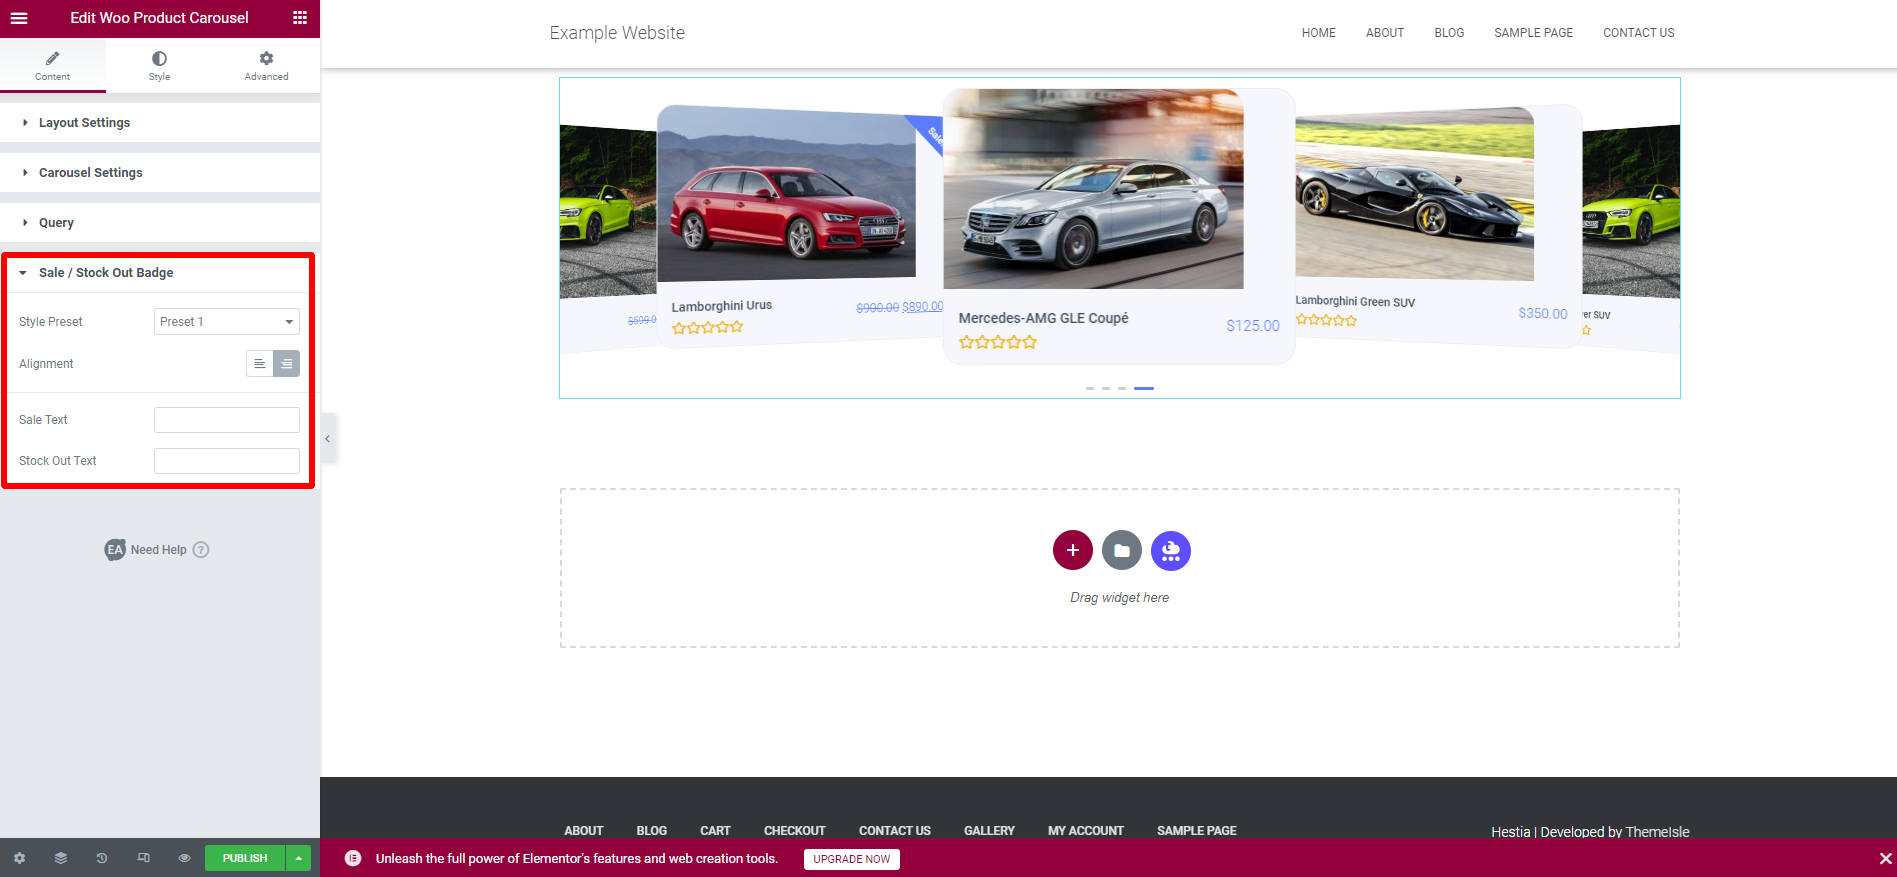Click Sample Page in header navigation
1897x877 pixels.
click(x=1533, y=33)
